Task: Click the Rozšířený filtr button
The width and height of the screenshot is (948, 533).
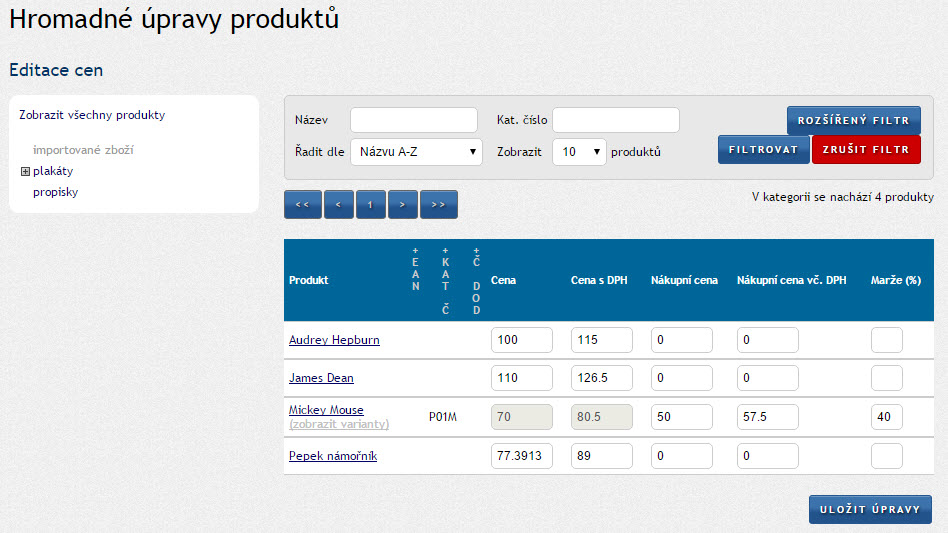Action: [x=853, y=121]
